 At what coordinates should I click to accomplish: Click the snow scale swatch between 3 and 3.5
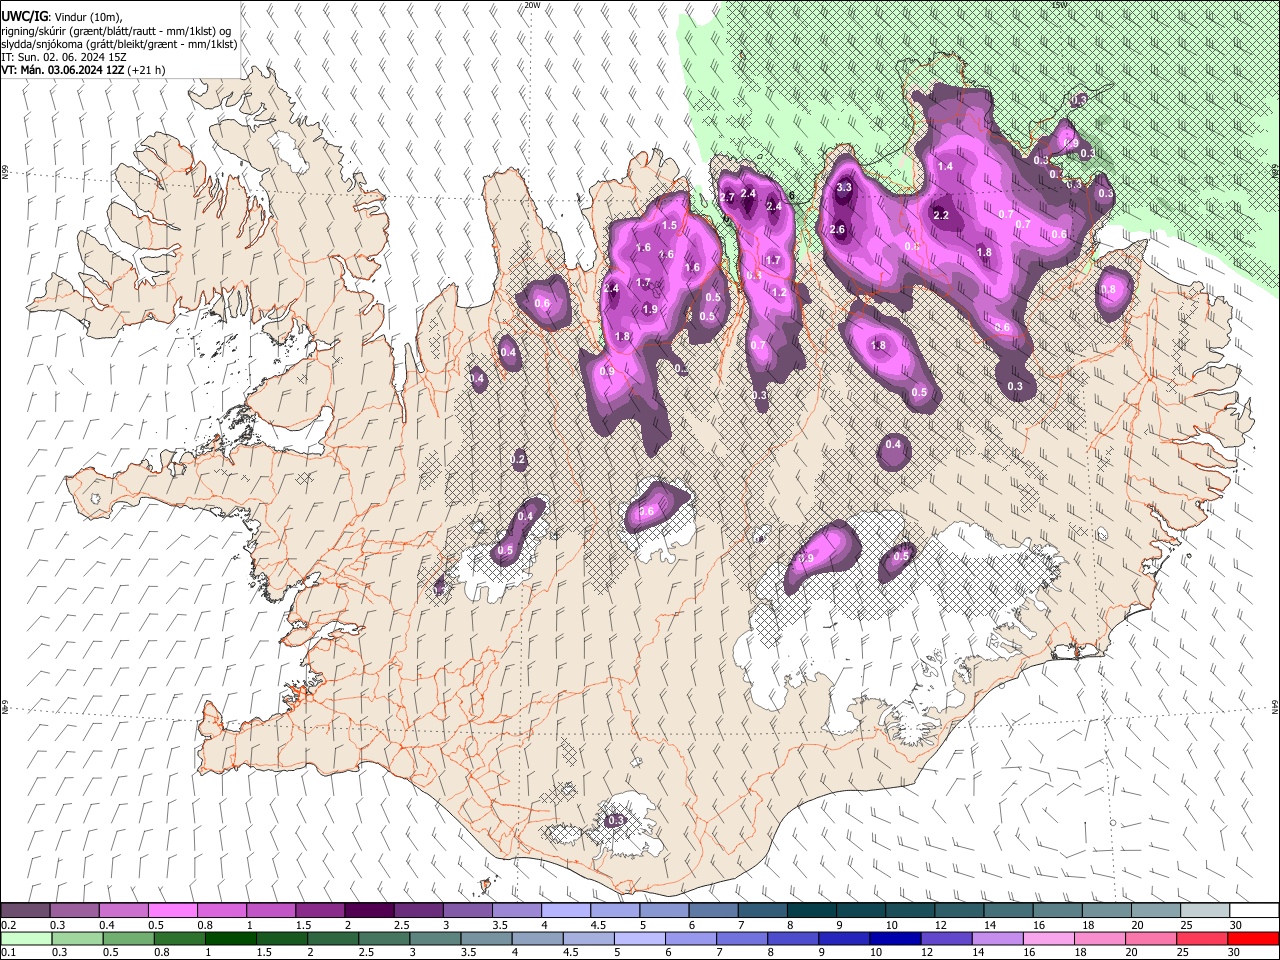click(x=467, y=910)
